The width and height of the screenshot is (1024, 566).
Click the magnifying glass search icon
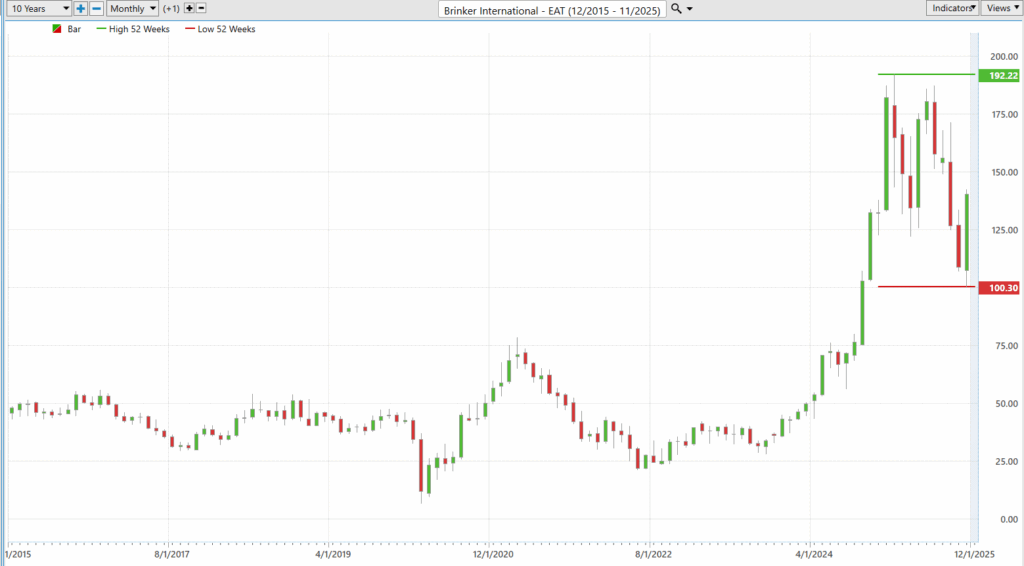coord(676,8)
